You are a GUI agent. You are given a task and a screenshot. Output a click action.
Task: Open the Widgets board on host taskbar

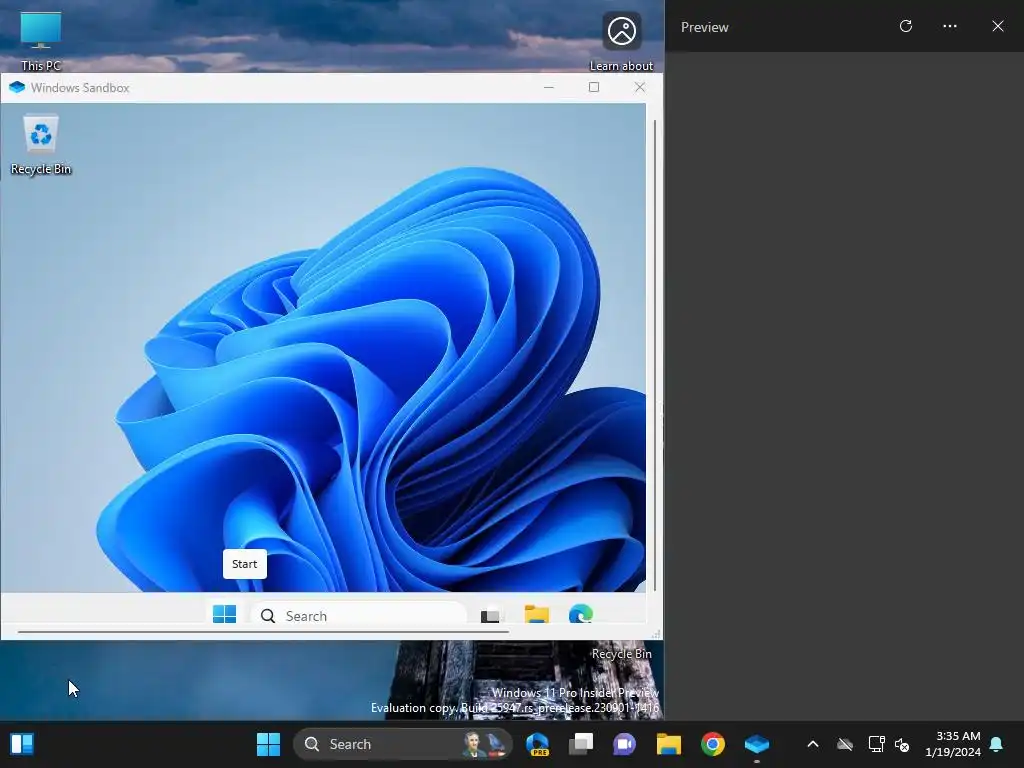(22, 744)
